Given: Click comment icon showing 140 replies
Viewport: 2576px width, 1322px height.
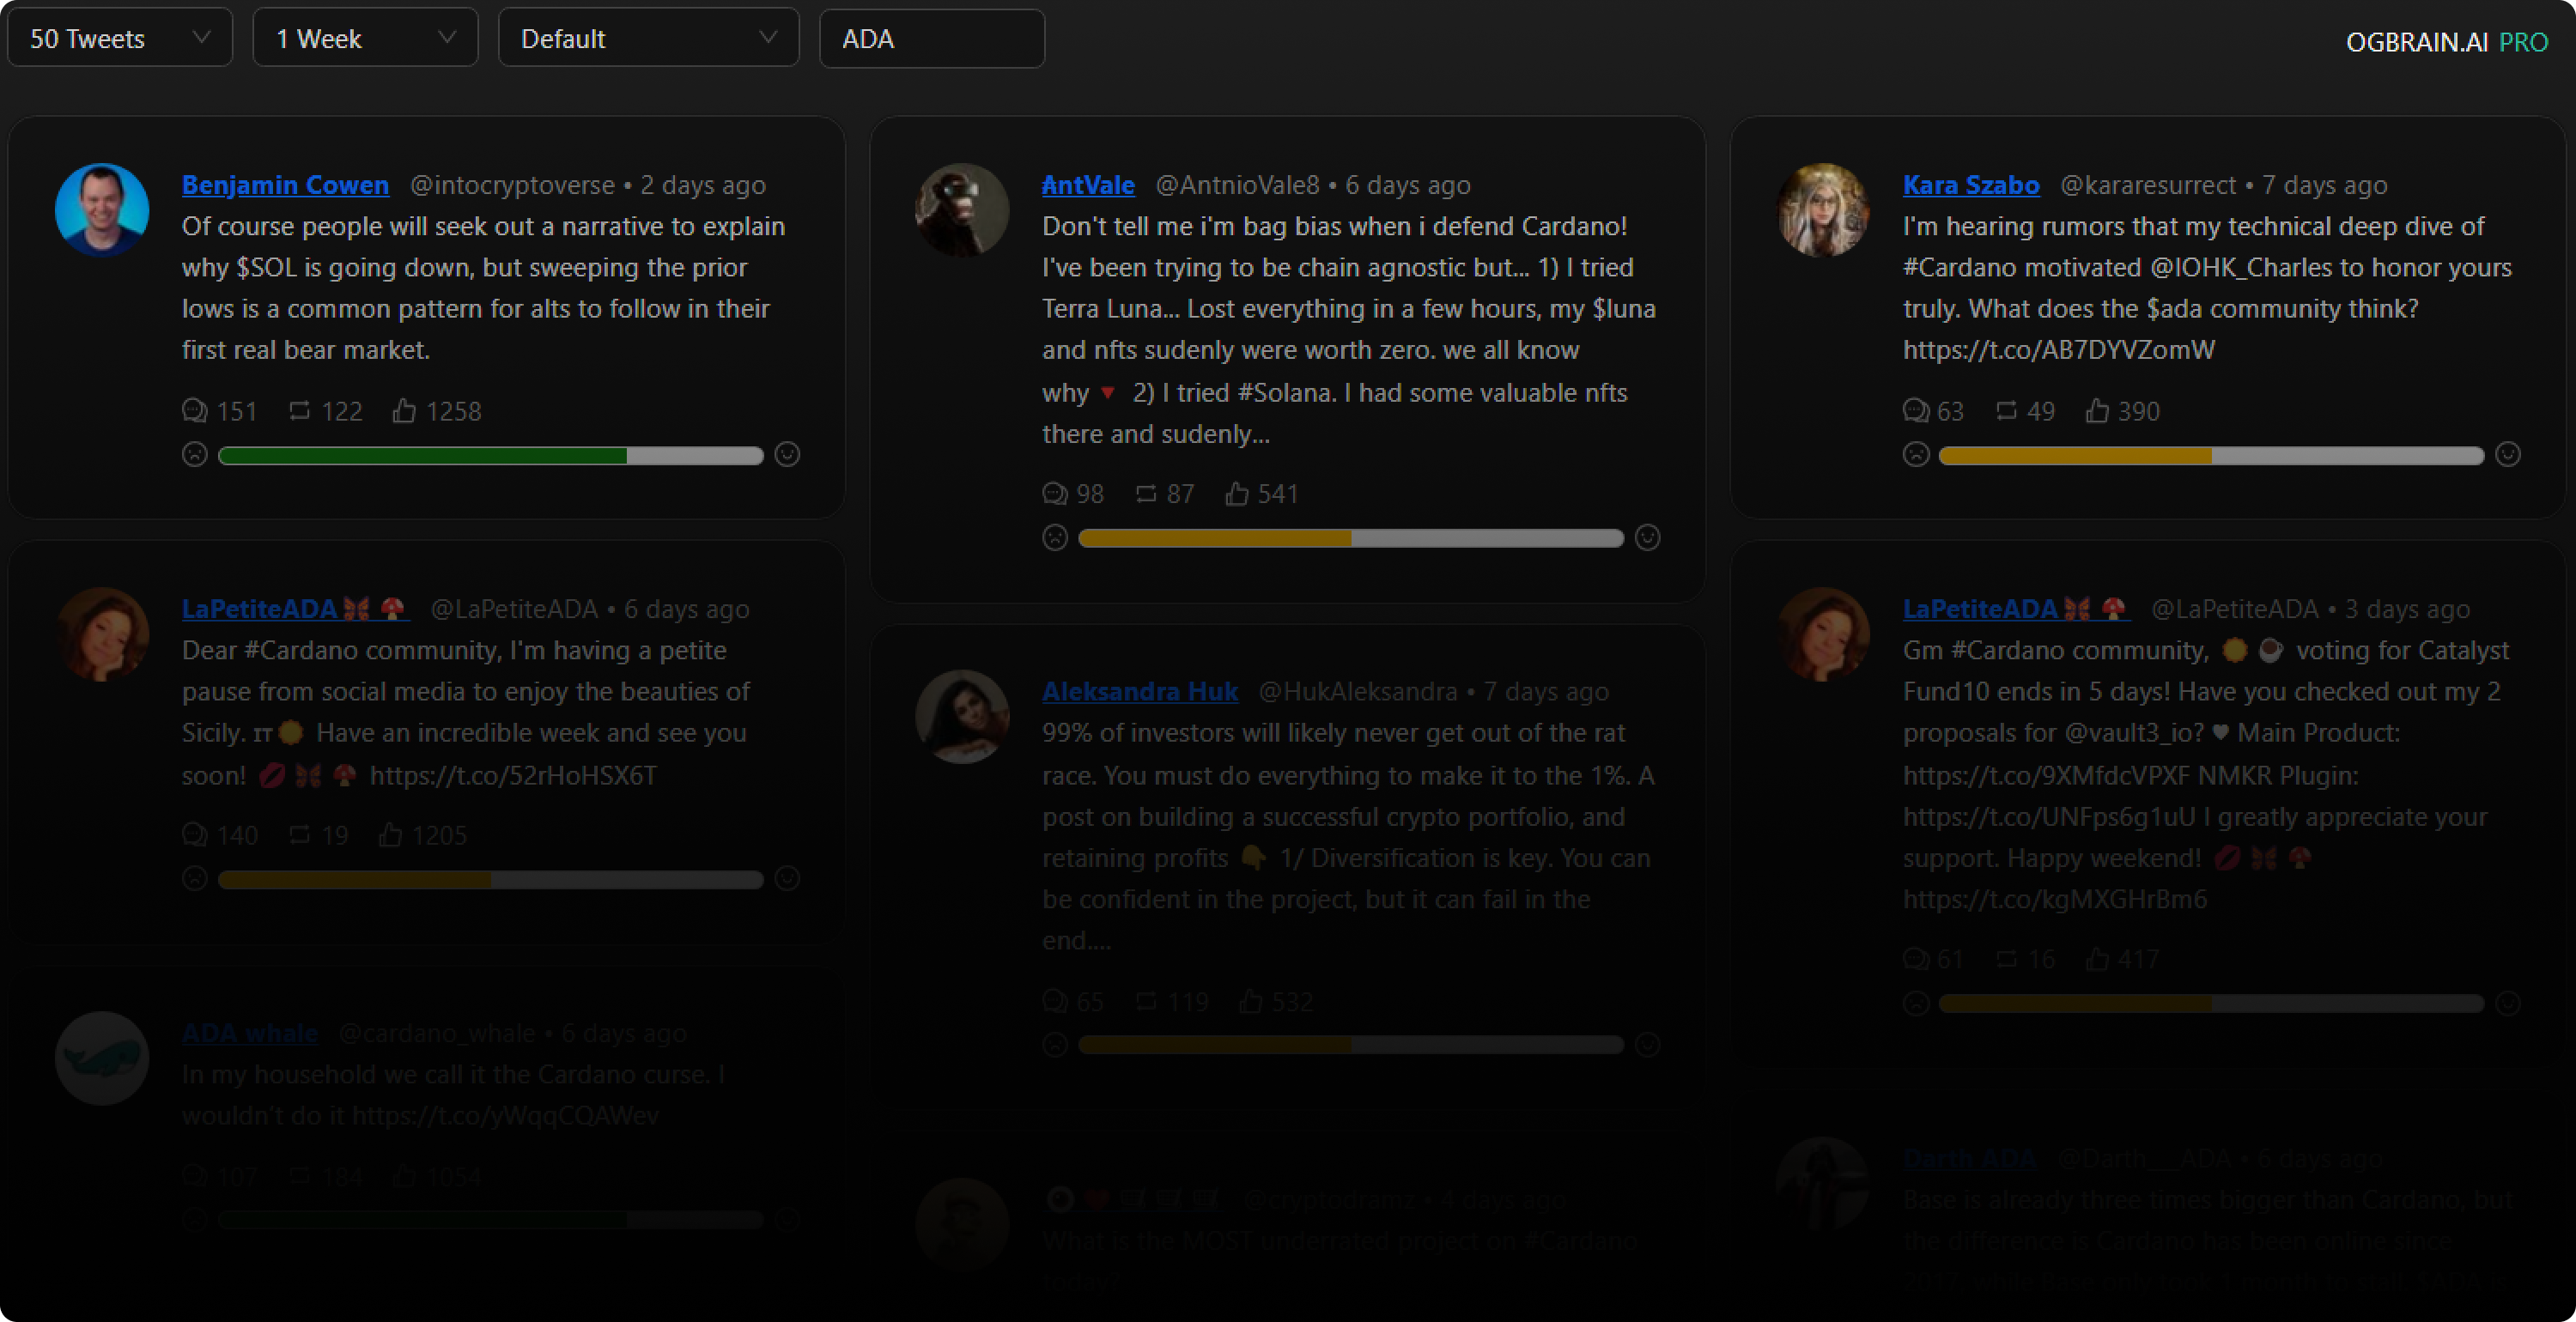Looking at the screenshot, I should click(194, 835).
